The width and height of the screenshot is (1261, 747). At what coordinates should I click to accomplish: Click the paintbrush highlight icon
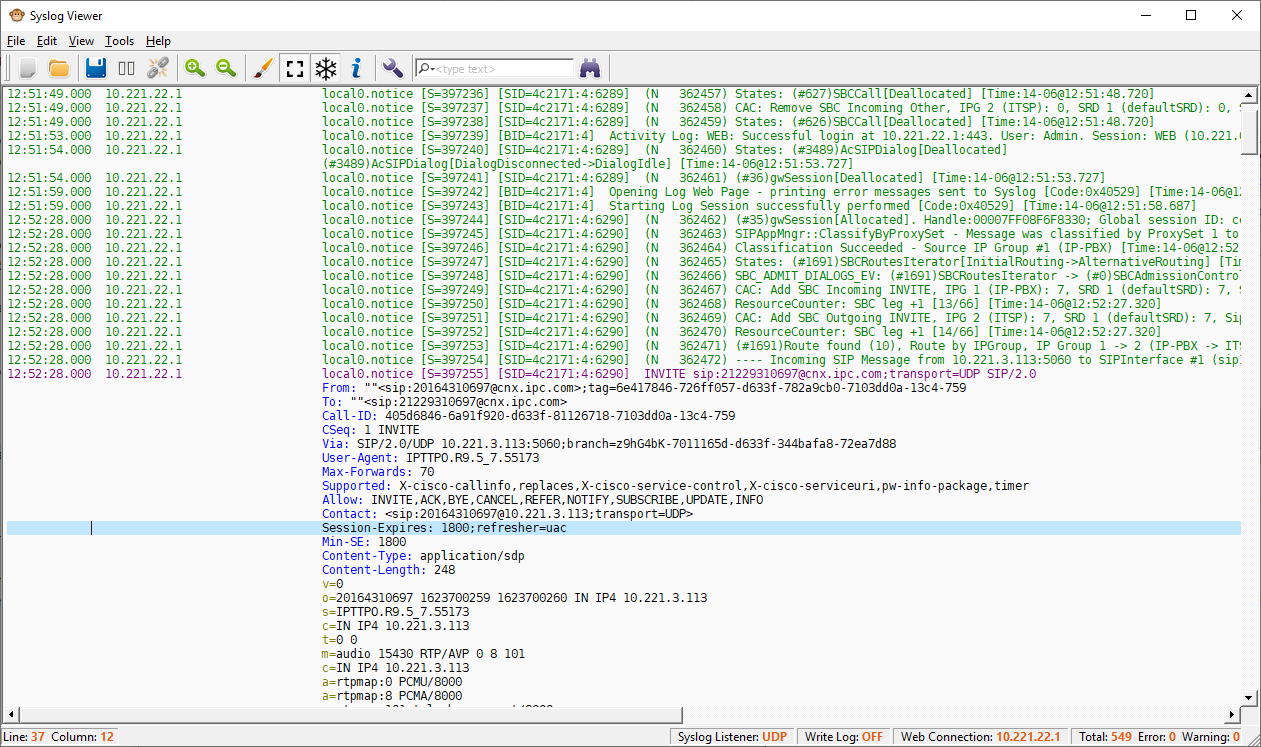262,68
